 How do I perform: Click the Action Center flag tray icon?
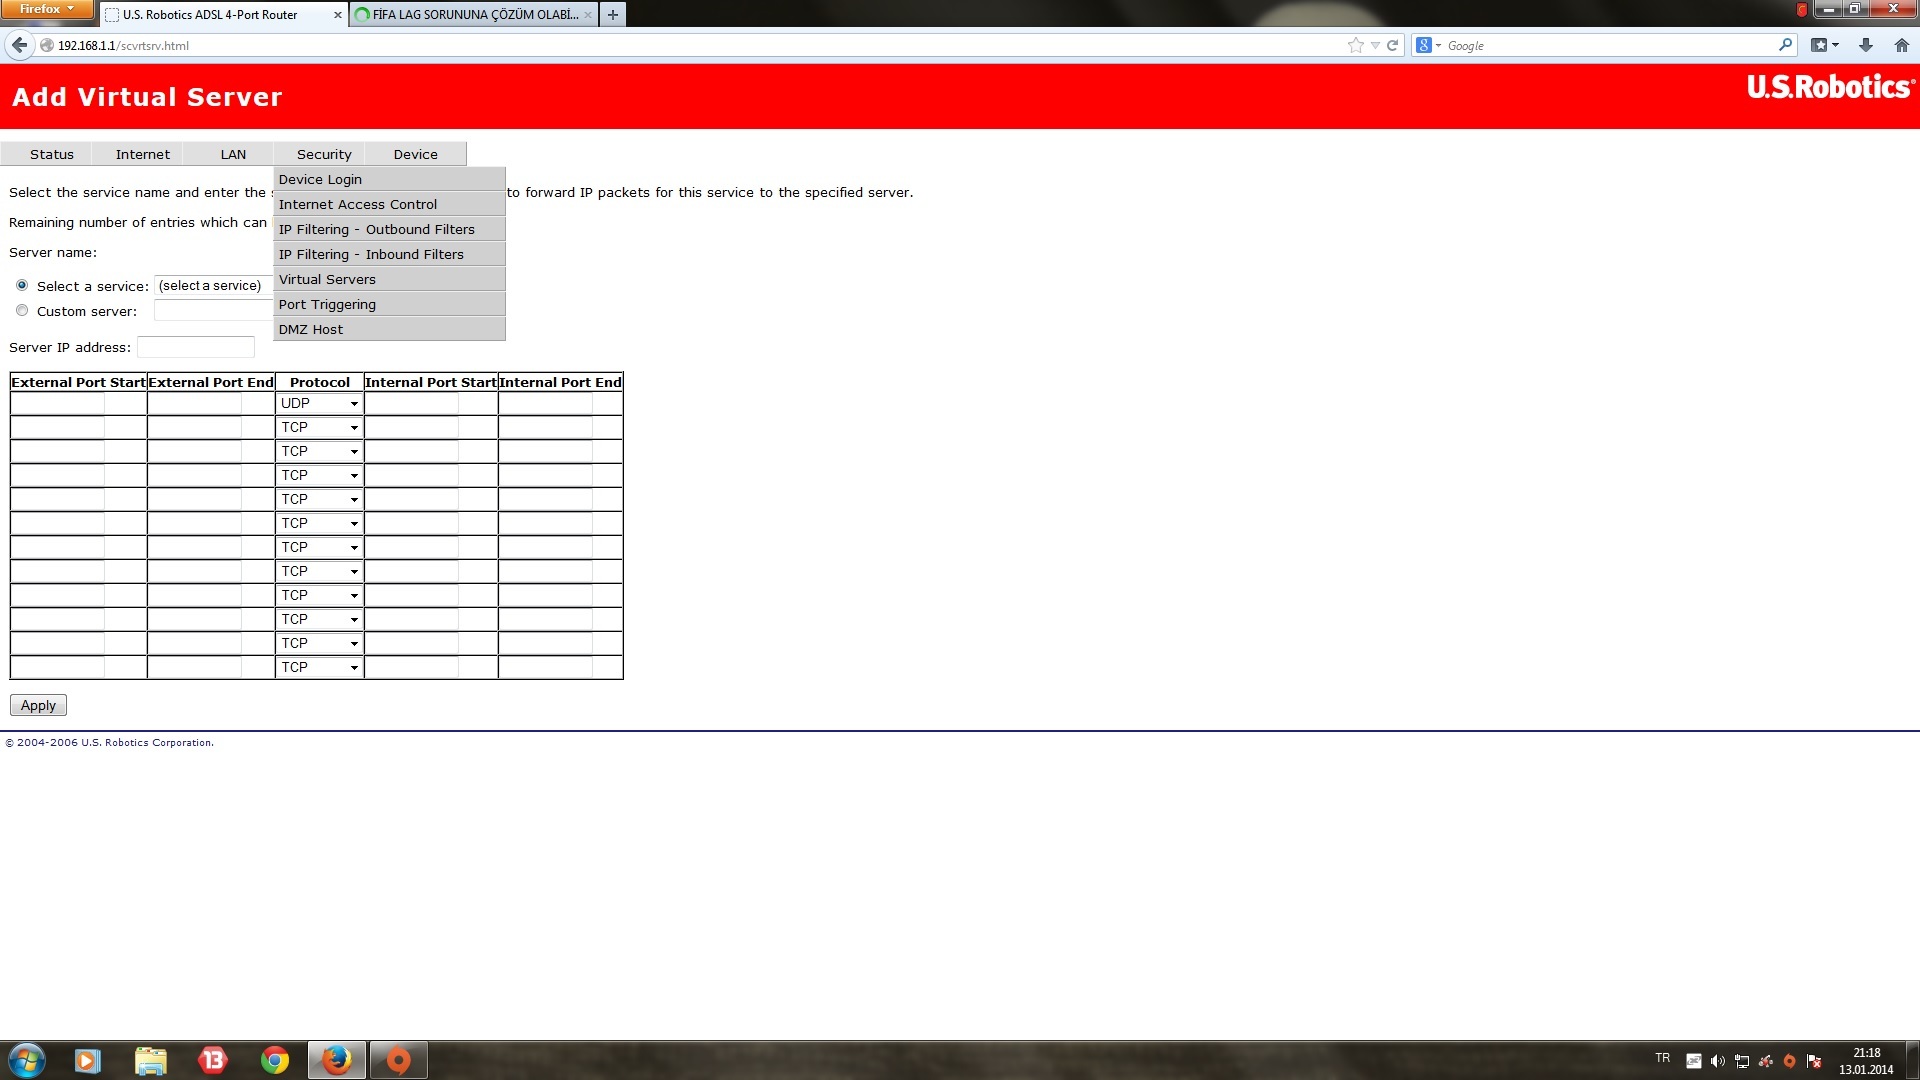pos(1814,1061)
